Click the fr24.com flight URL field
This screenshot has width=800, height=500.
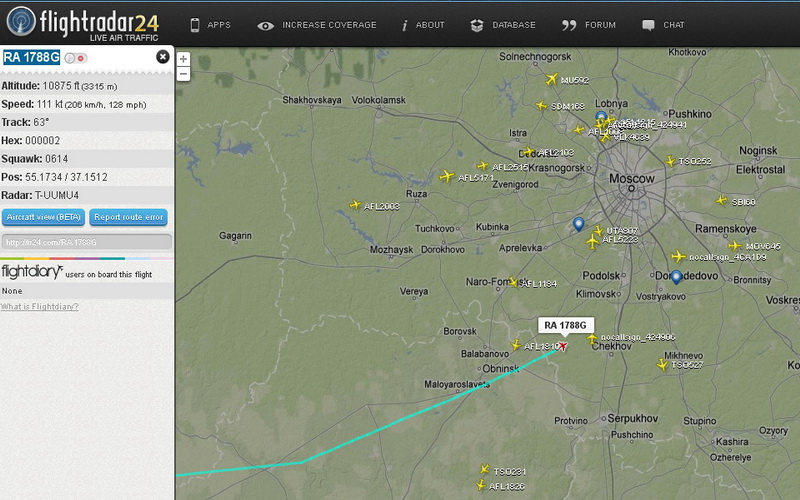[x=87, y=242]
